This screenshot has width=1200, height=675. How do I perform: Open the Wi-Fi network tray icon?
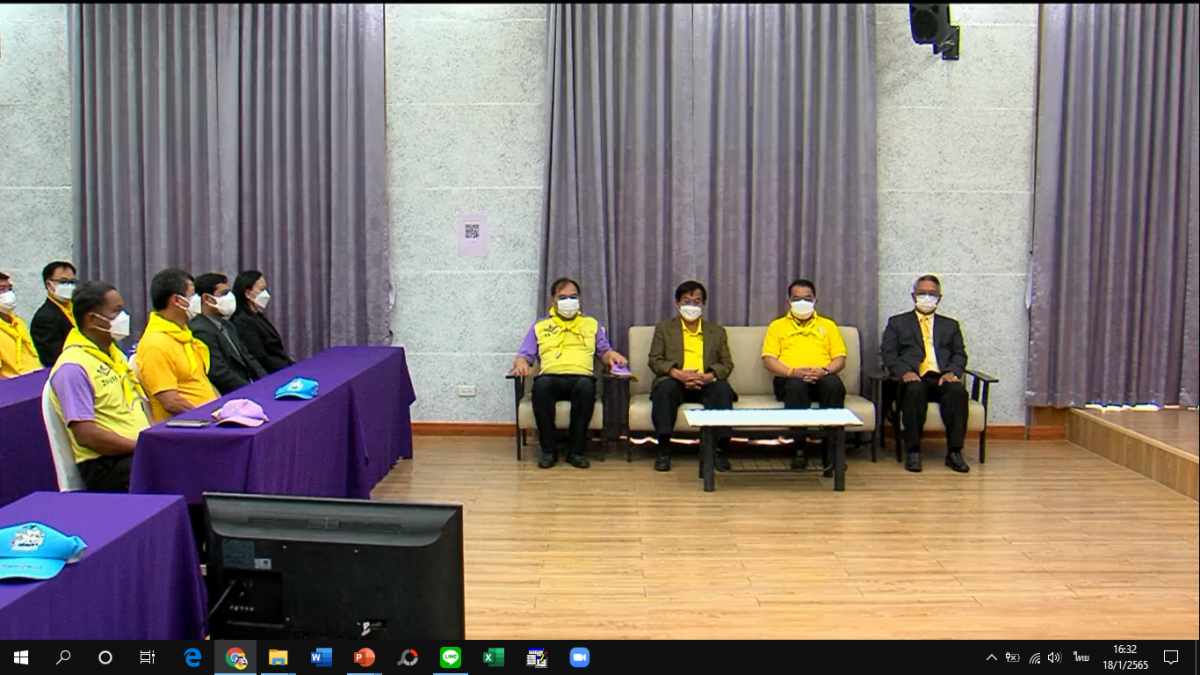click(x=1034, y=657)
